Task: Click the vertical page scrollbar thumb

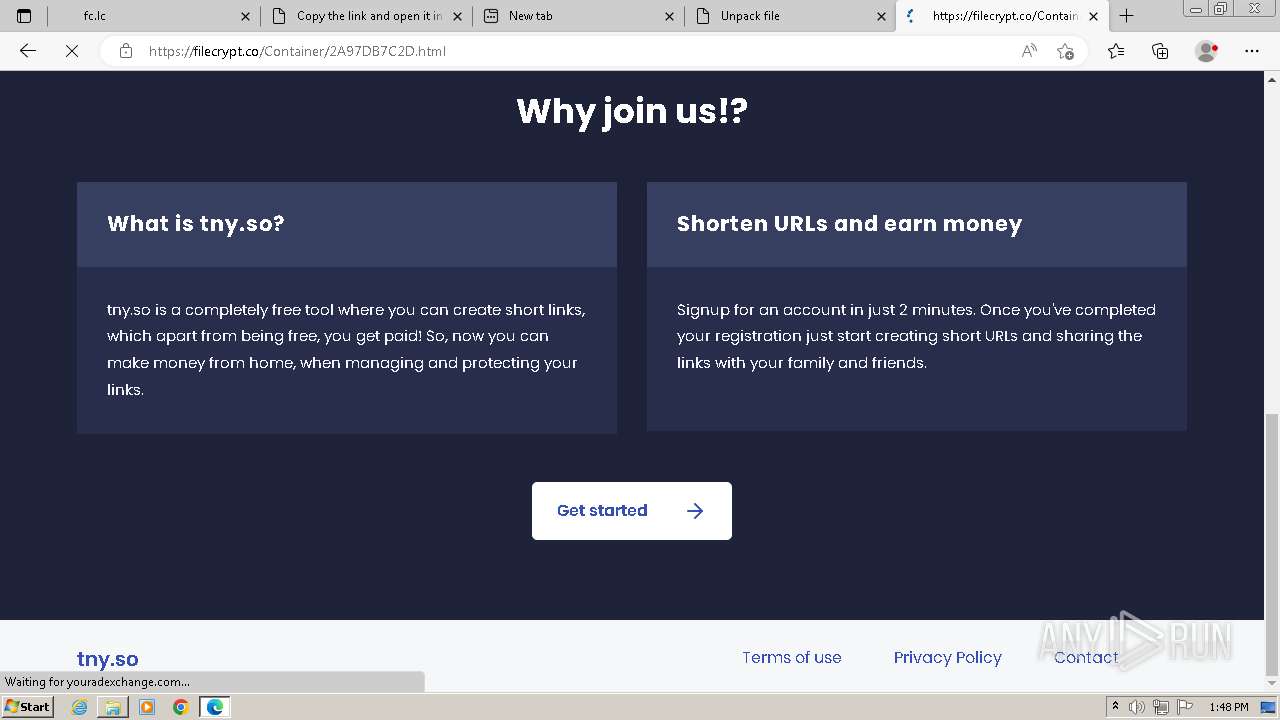Action: click(1272, 544)
